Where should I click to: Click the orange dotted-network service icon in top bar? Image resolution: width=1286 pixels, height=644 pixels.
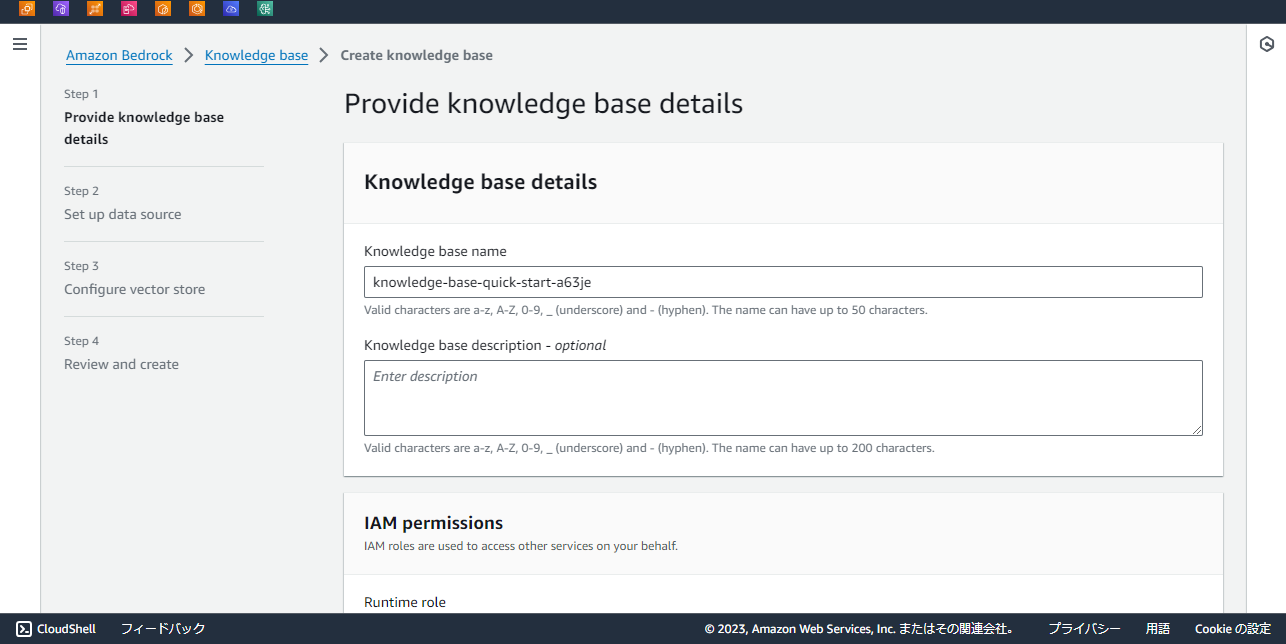[95, 9]
